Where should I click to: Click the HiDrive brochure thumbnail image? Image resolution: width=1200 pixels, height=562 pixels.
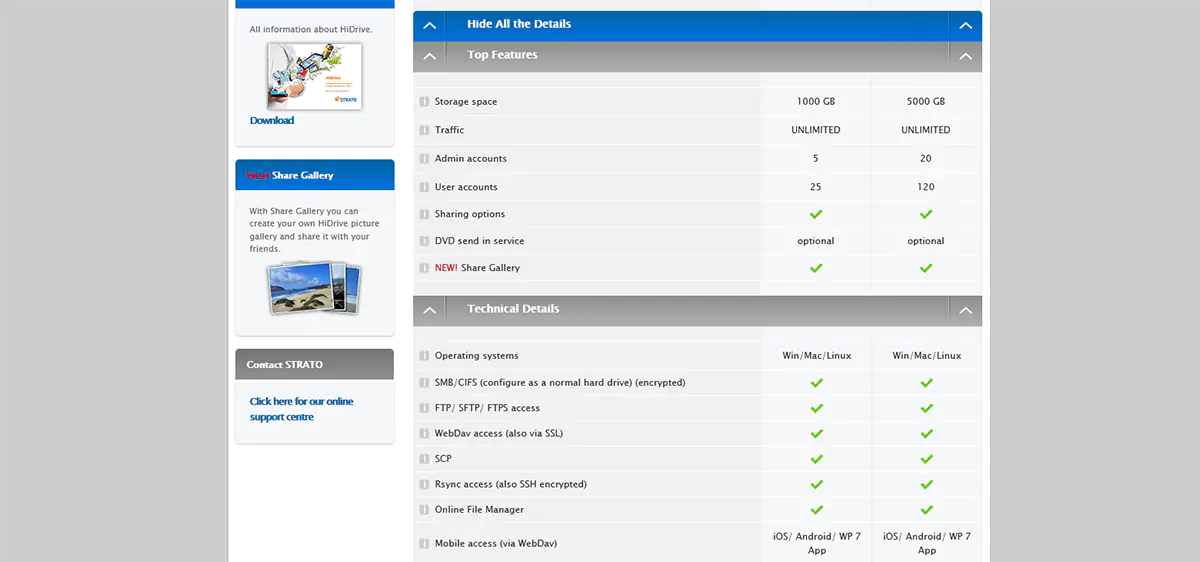click(x=314, y=75)
